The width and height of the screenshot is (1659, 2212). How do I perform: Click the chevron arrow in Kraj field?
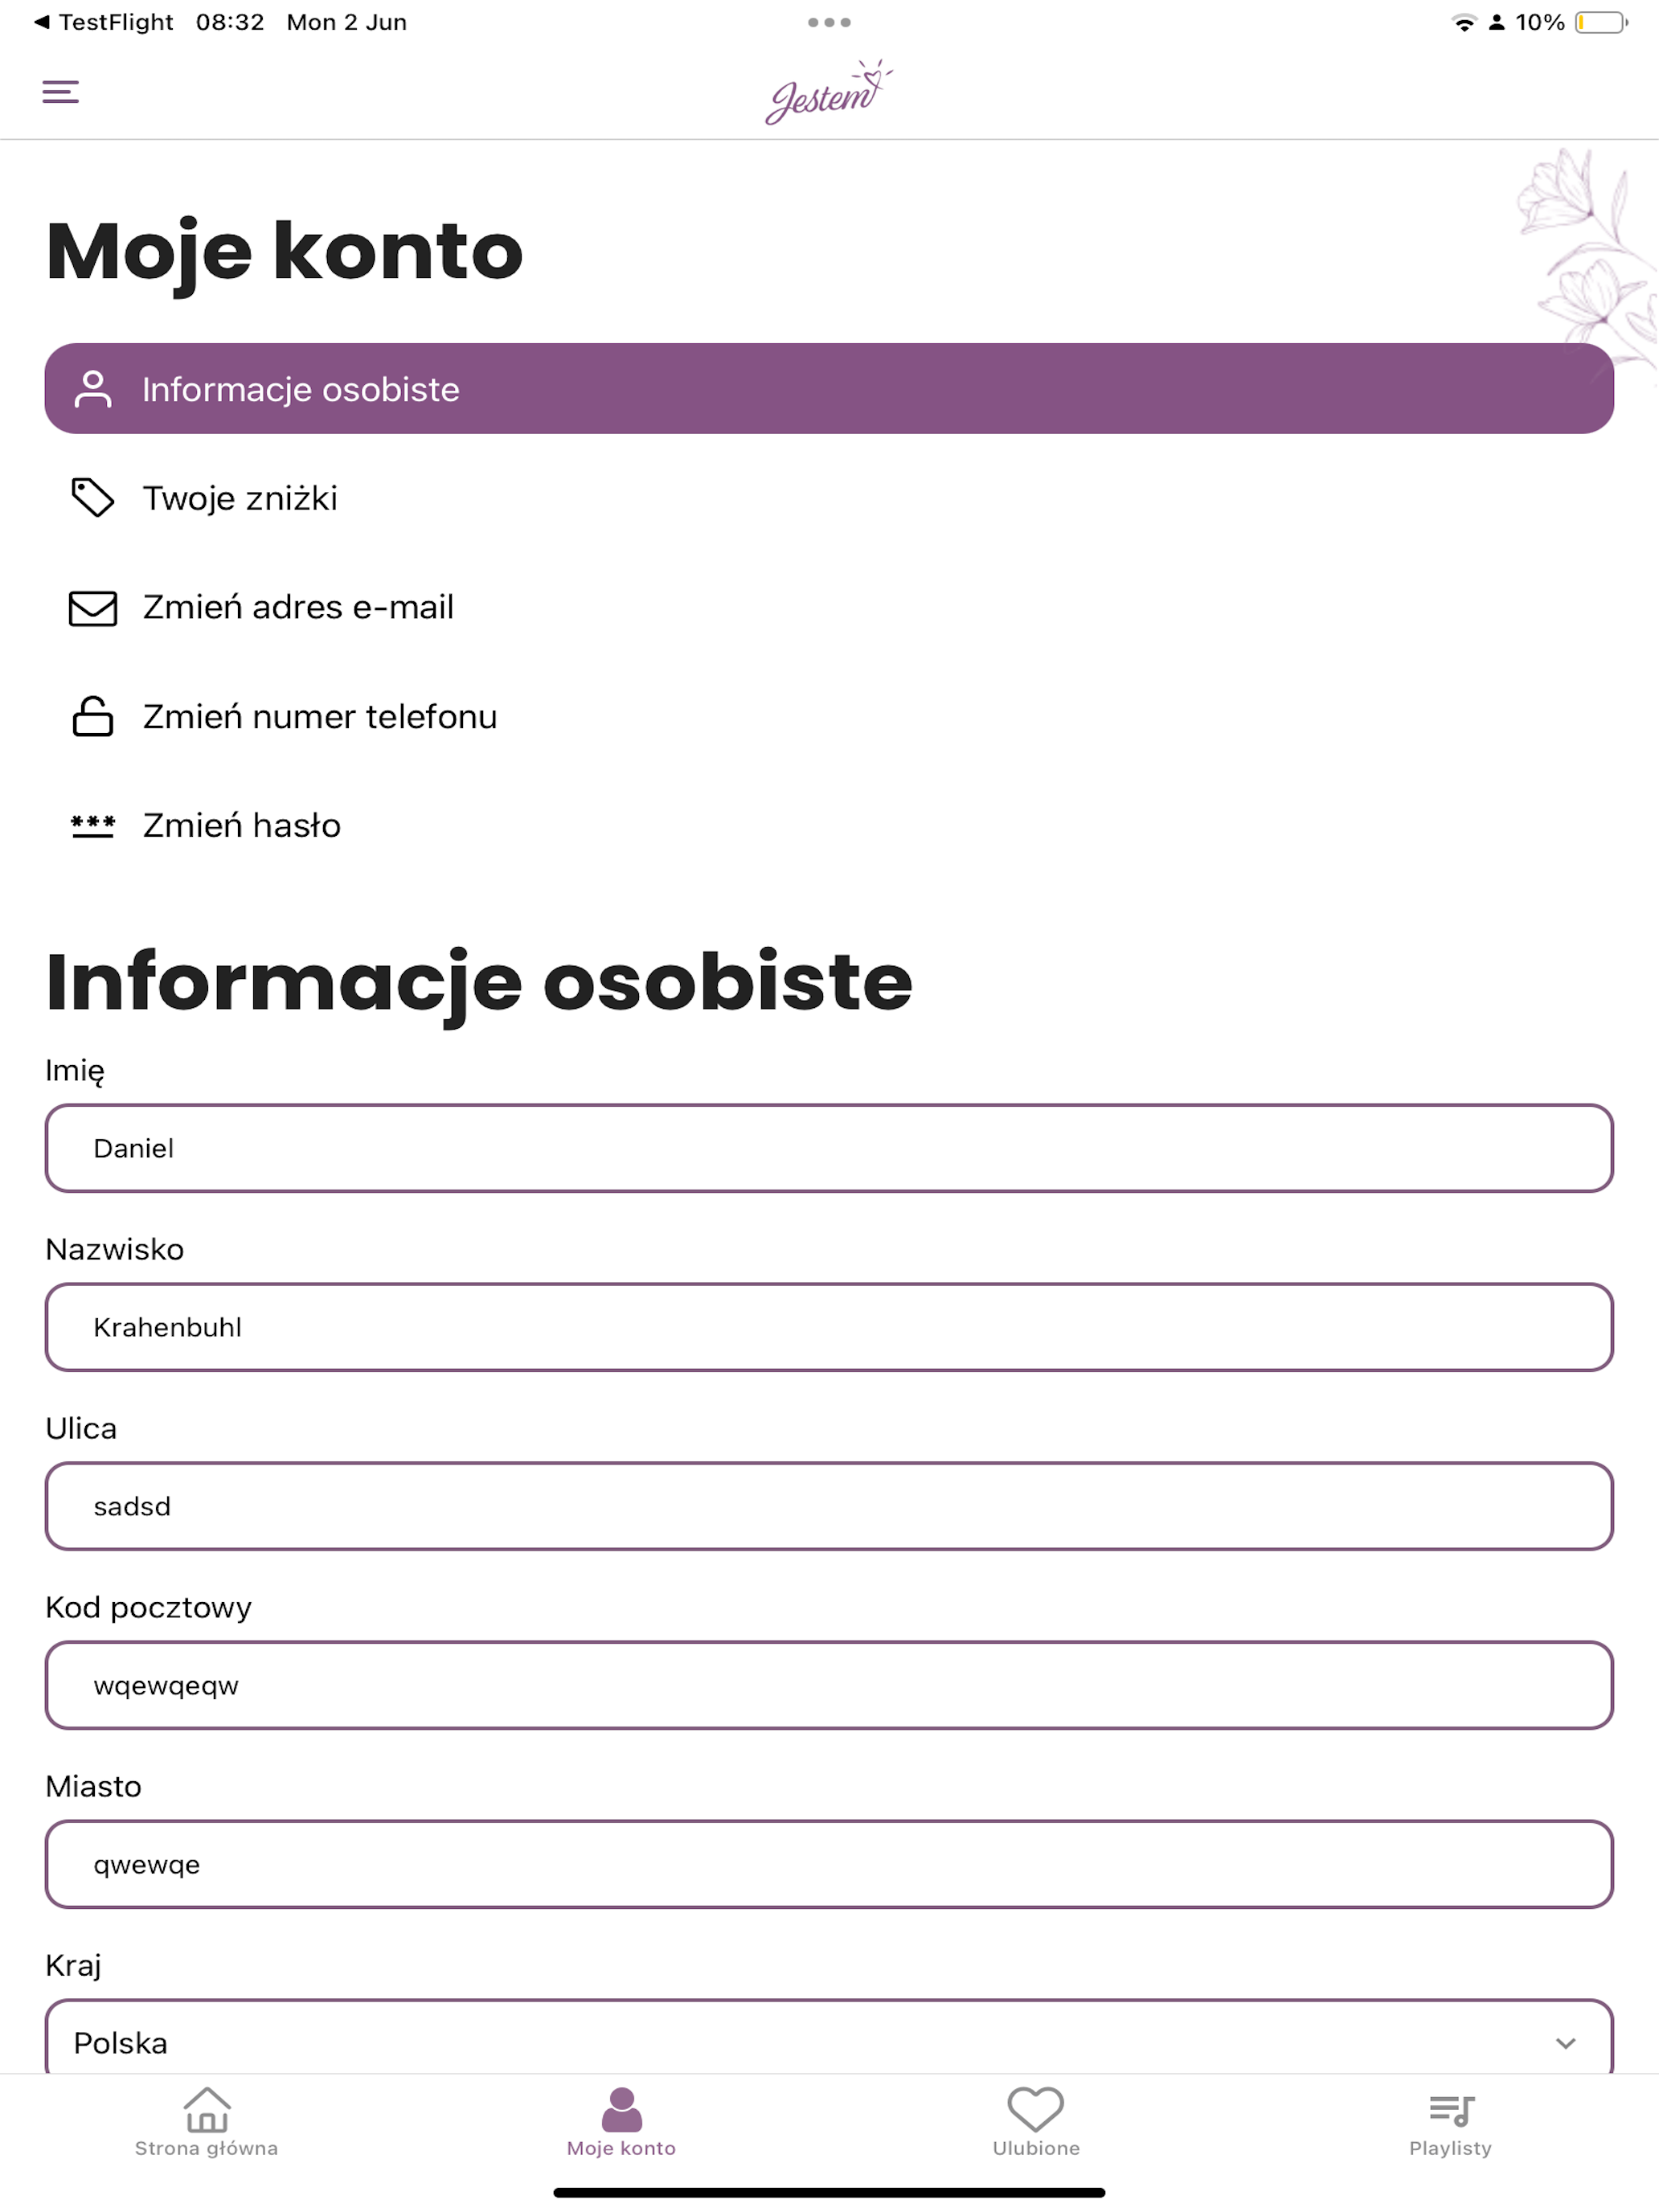coord(1565,2043)
